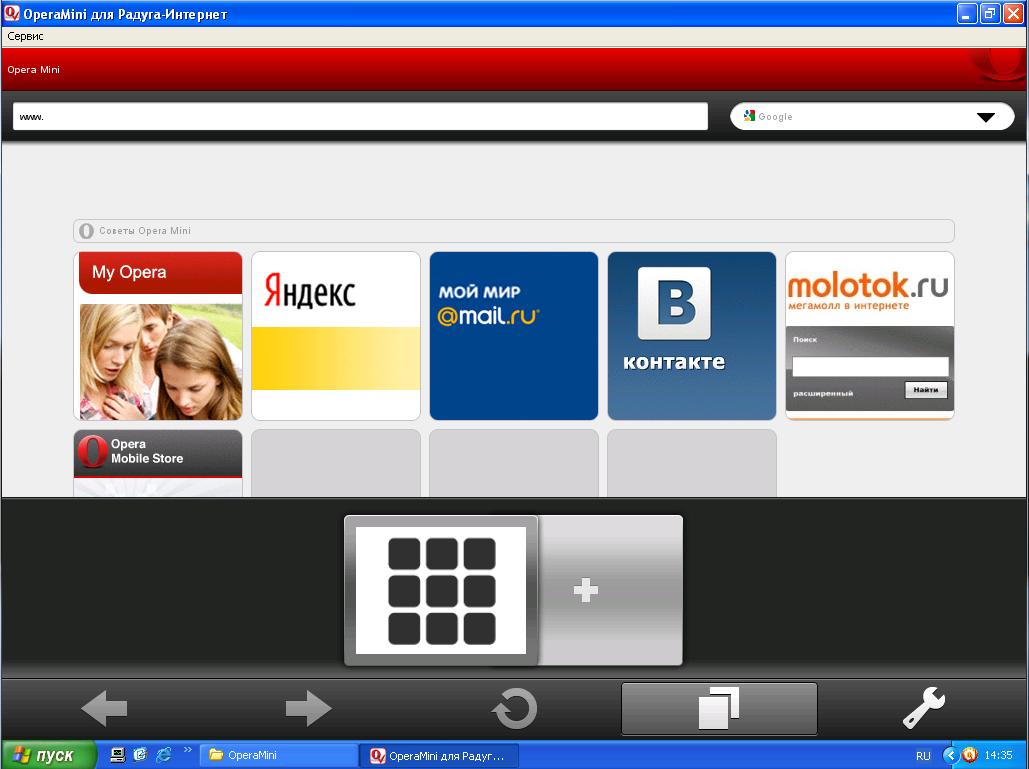Open the Мой Мир @mail.ru tile

click(x=514, y=336)
